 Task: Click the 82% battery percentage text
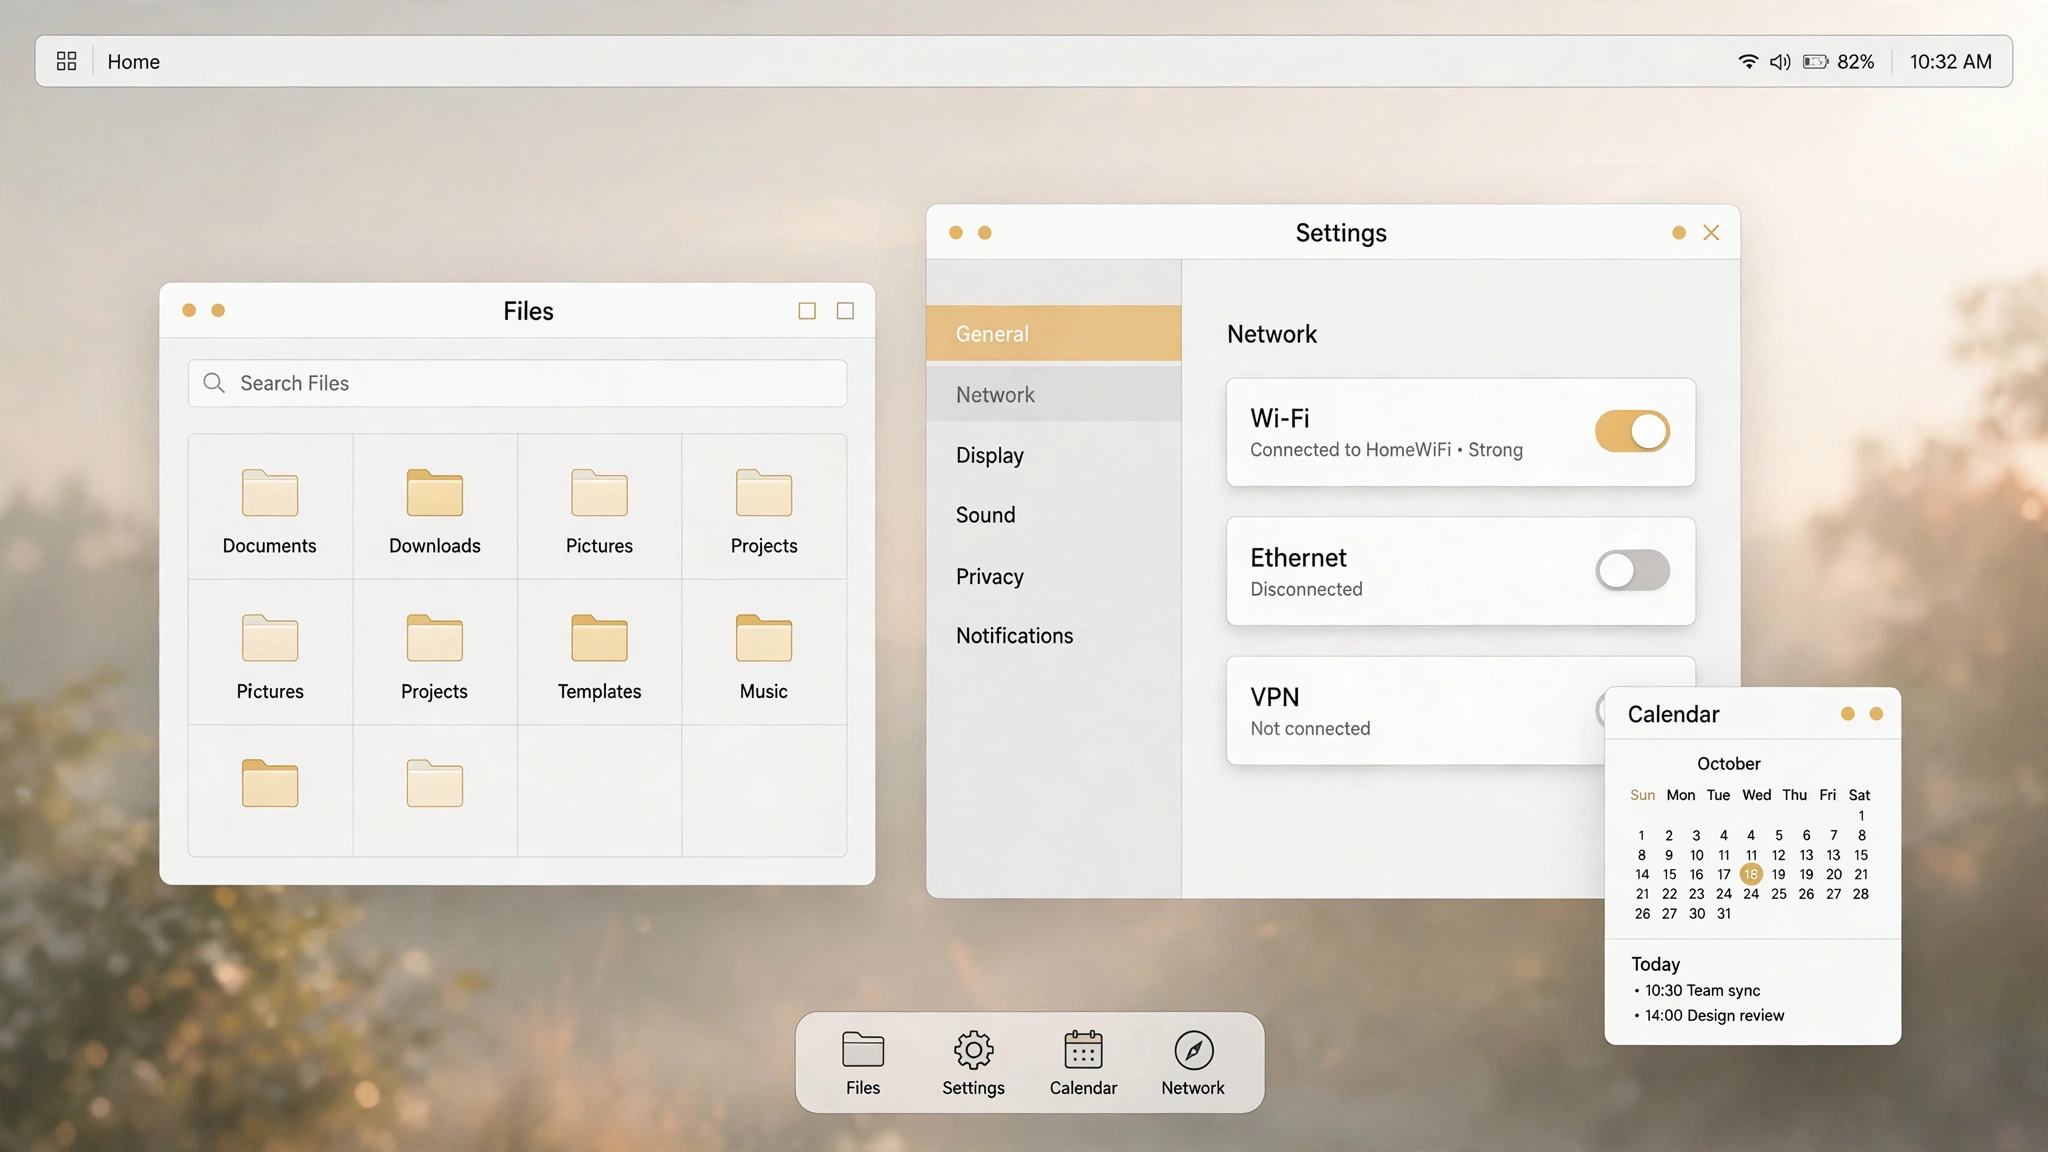1855,62
